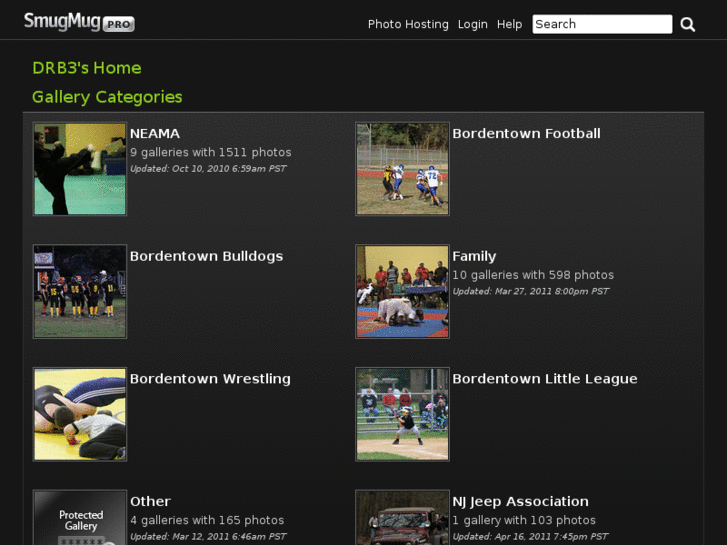Image resolution: width=727 pixels, height=545 pixels.
Task: View the Bordentown Wrestling match thumbnail
Action: 80,414
